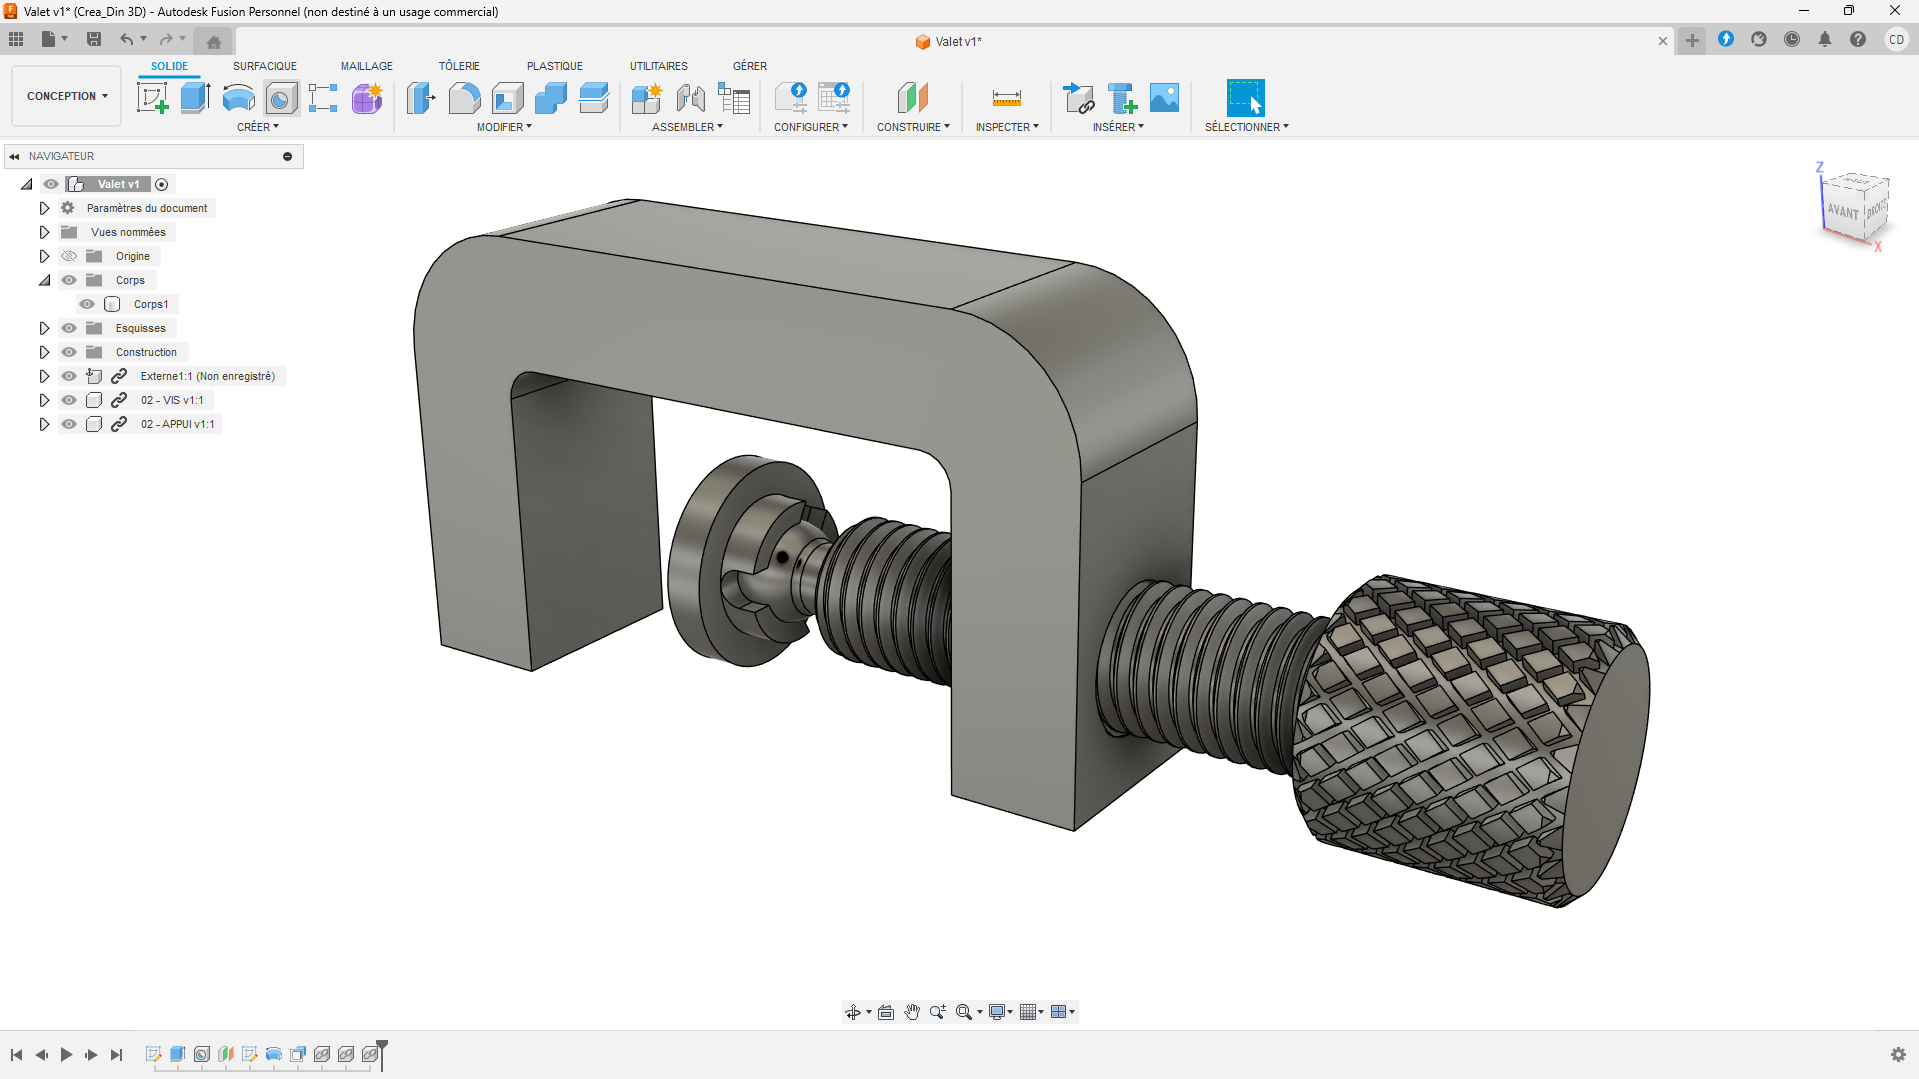This screenshot has width=1919, height=1079.
Task: Click the Save icon in top toolbar
Action: pyautogui.click(x=94, y=39)
